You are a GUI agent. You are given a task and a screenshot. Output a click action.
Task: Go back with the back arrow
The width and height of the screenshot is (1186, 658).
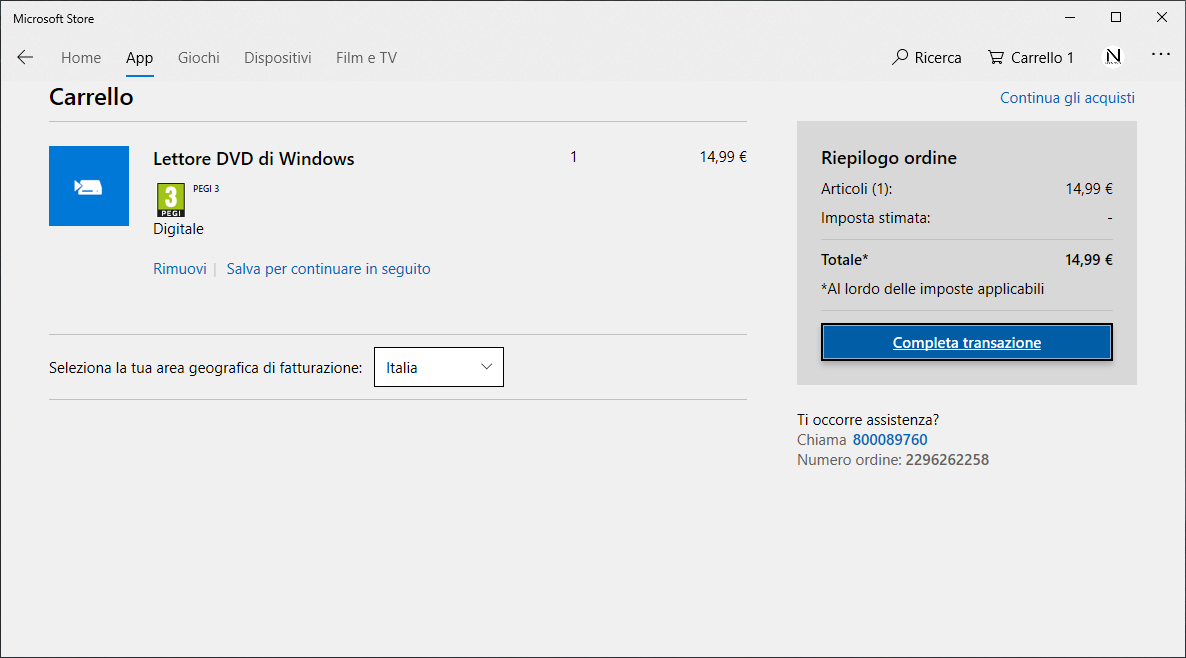point(25,57)
